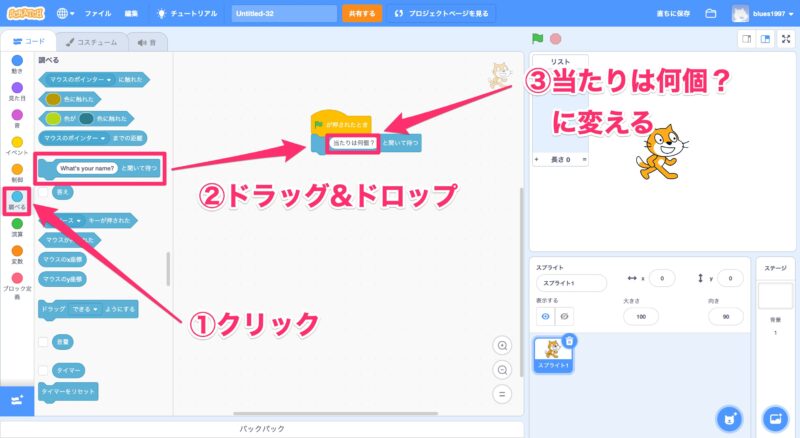Open the ファイル menu
The height and width of the screenshot is (438, 800).
98,14
